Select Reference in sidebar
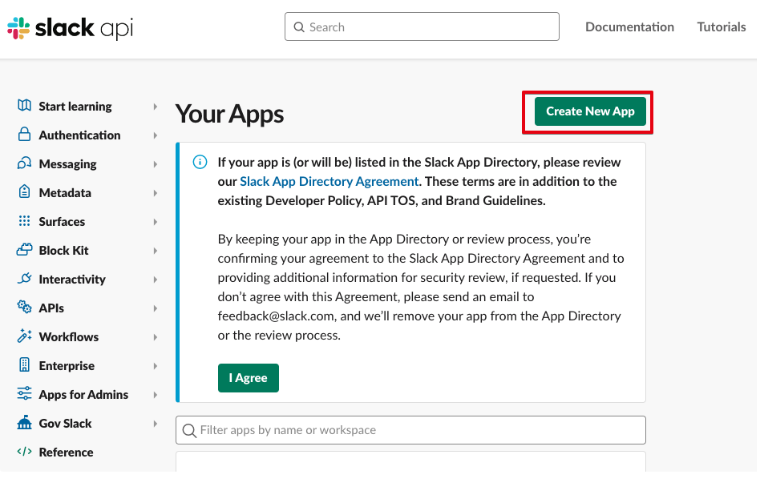This screenshot has width=757, height=478. (66, 452)
